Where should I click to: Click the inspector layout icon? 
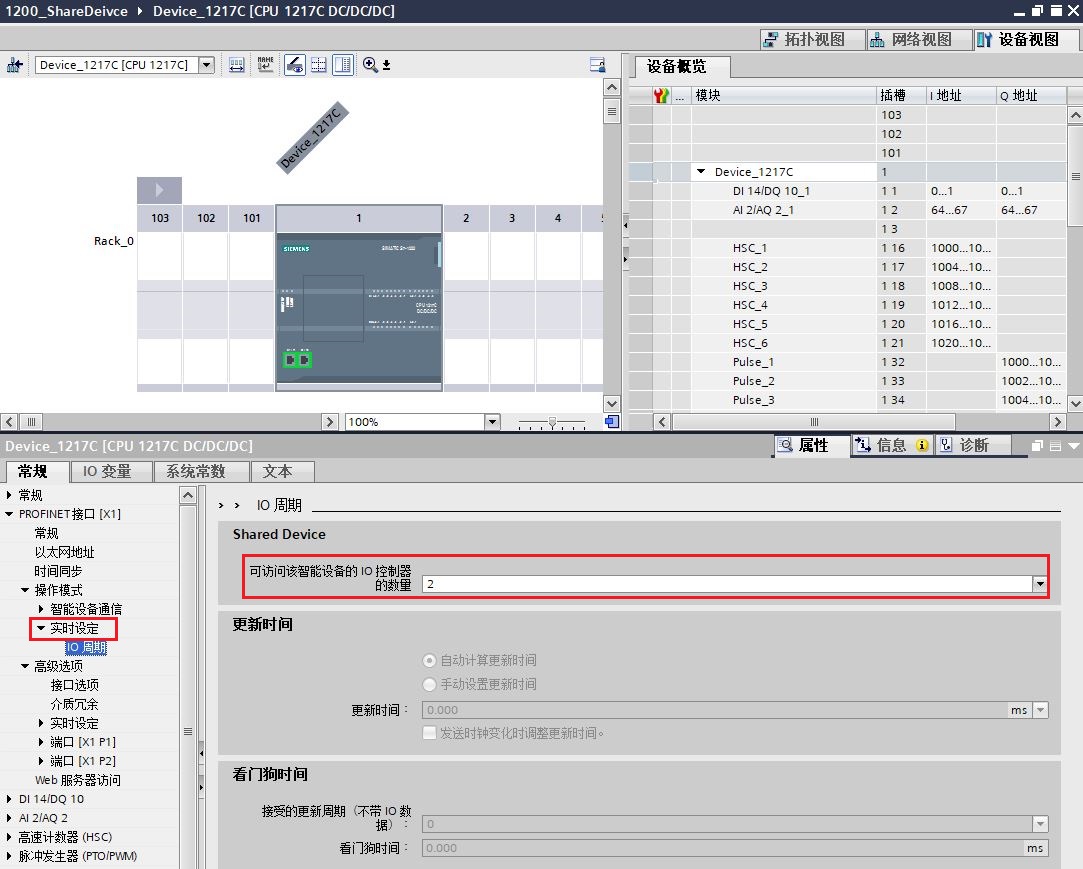pos(1055,446)
